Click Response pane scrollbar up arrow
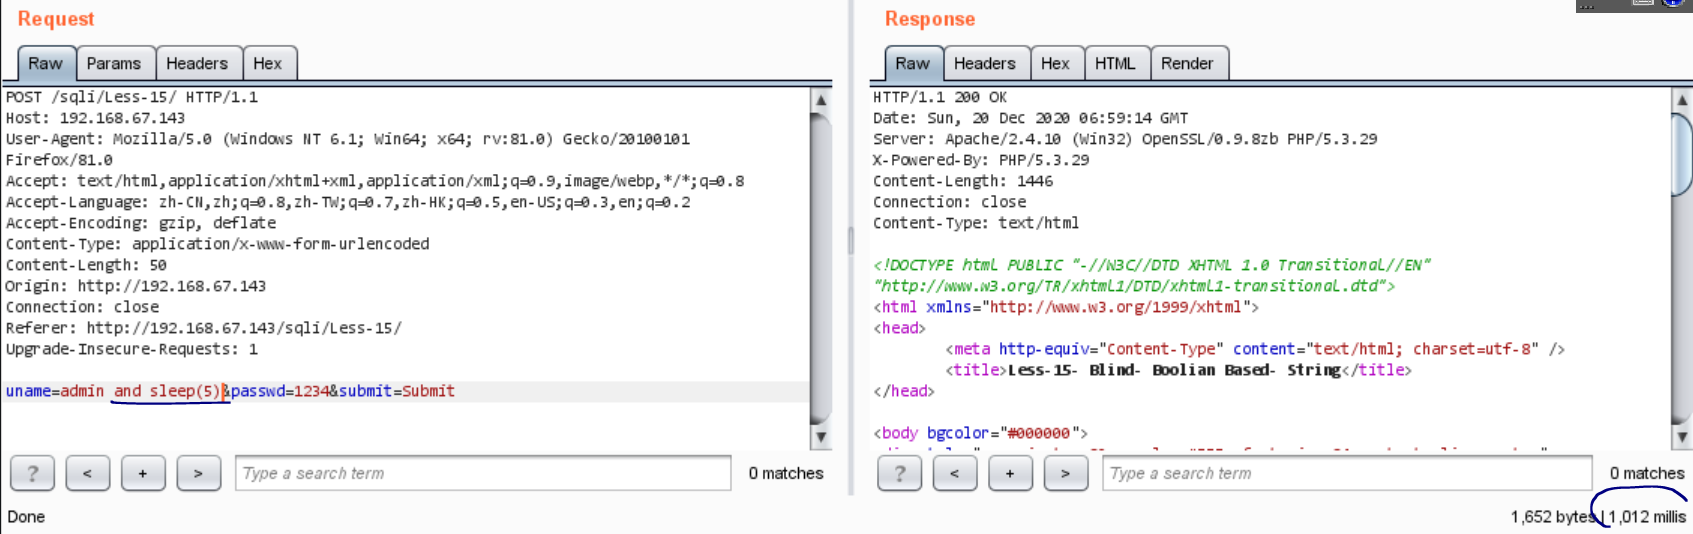This screenshot has width=1693, height=534. [x=1682, y=100]
